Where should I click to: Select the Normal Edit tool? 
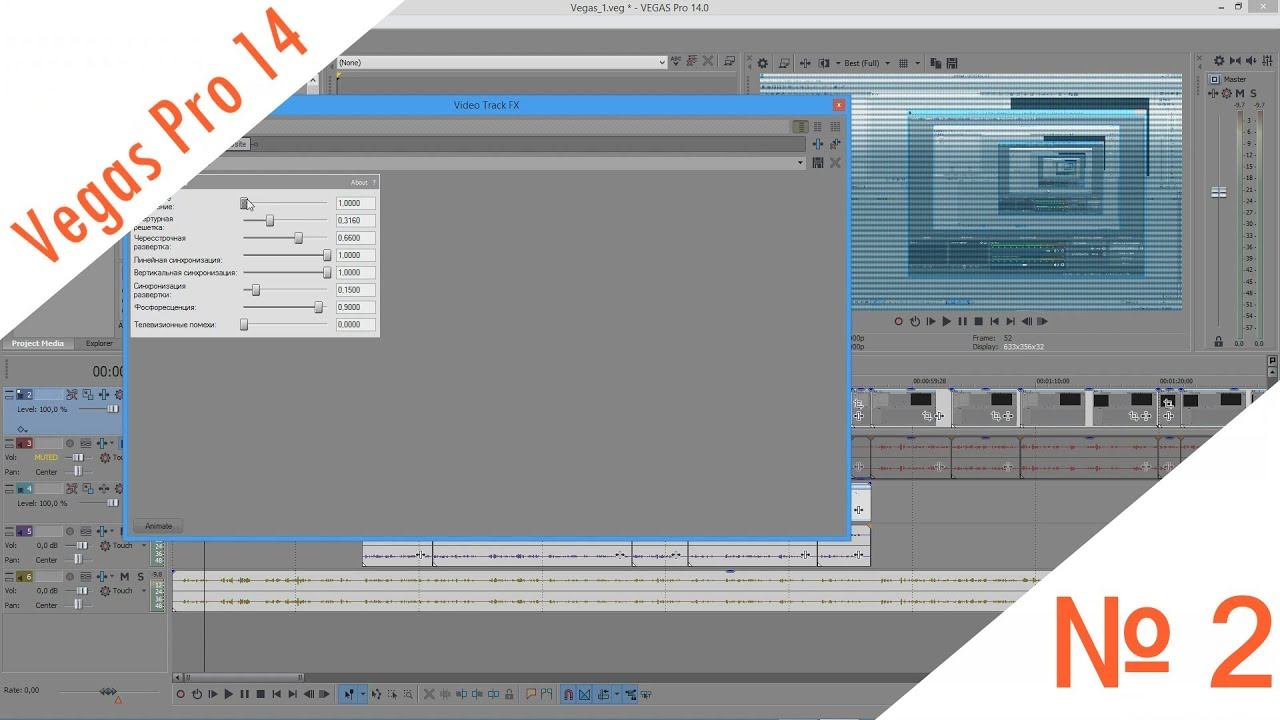tap(349, 694)
